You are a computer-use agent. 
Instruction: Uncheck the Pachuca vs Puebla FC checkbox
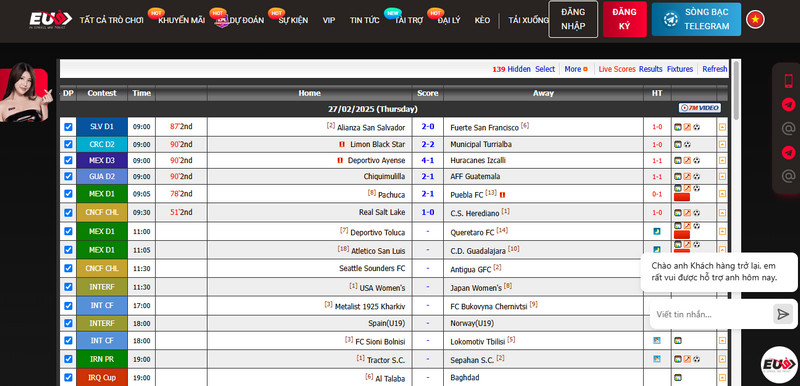[68, 194]
